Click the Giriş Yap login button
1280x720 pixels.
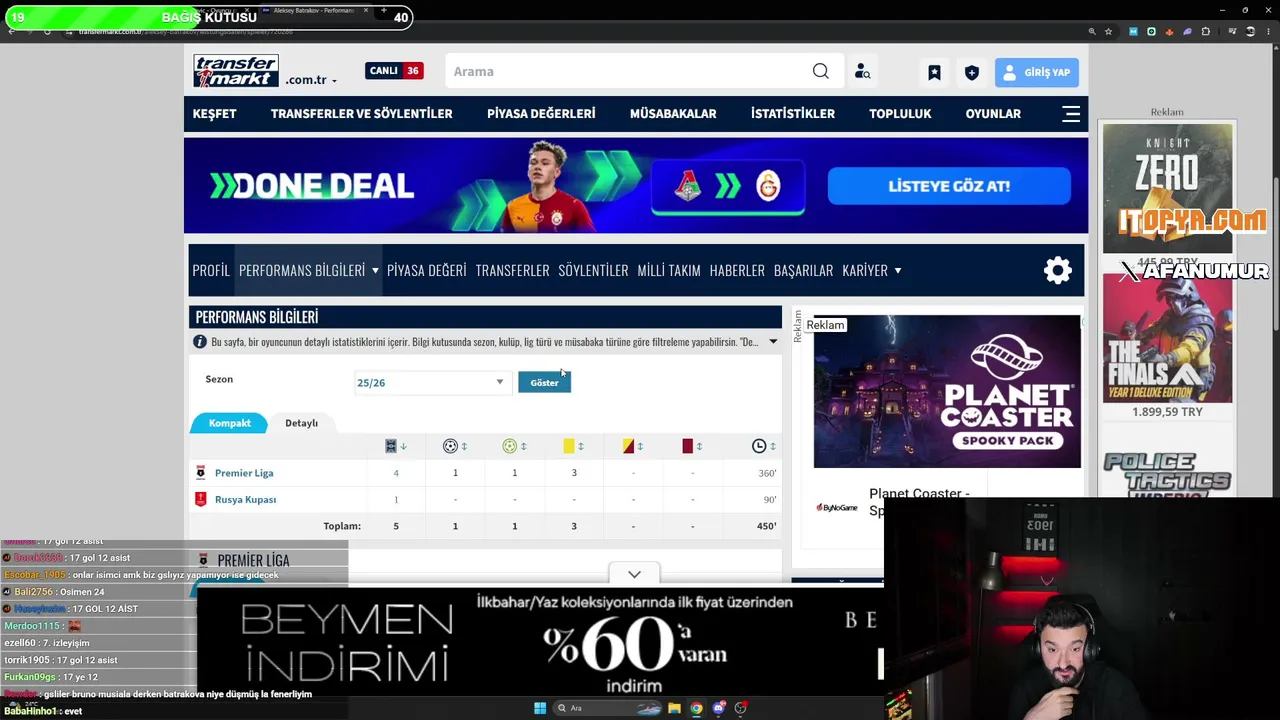click(x=1037, y=72)
